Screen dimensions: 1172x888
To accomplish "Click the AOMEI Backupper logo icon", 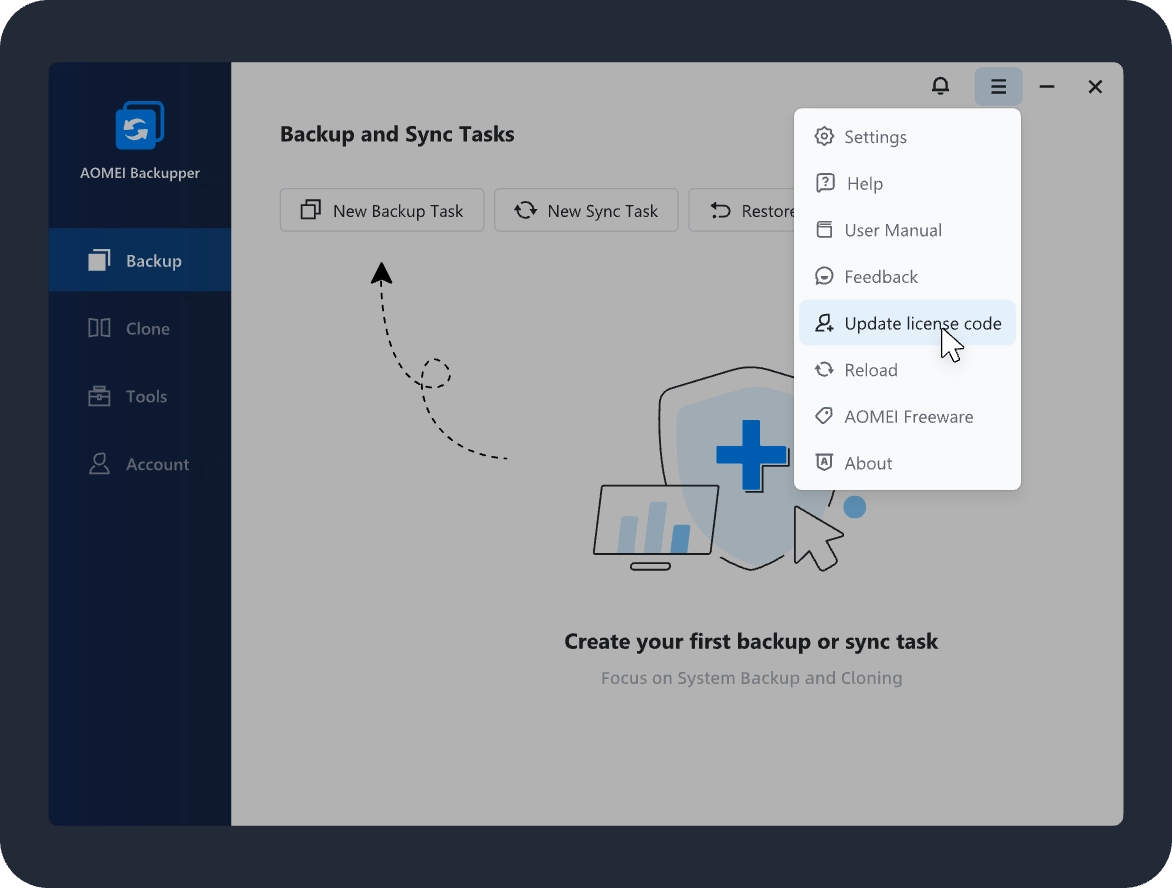I will (x=140, y=125).
